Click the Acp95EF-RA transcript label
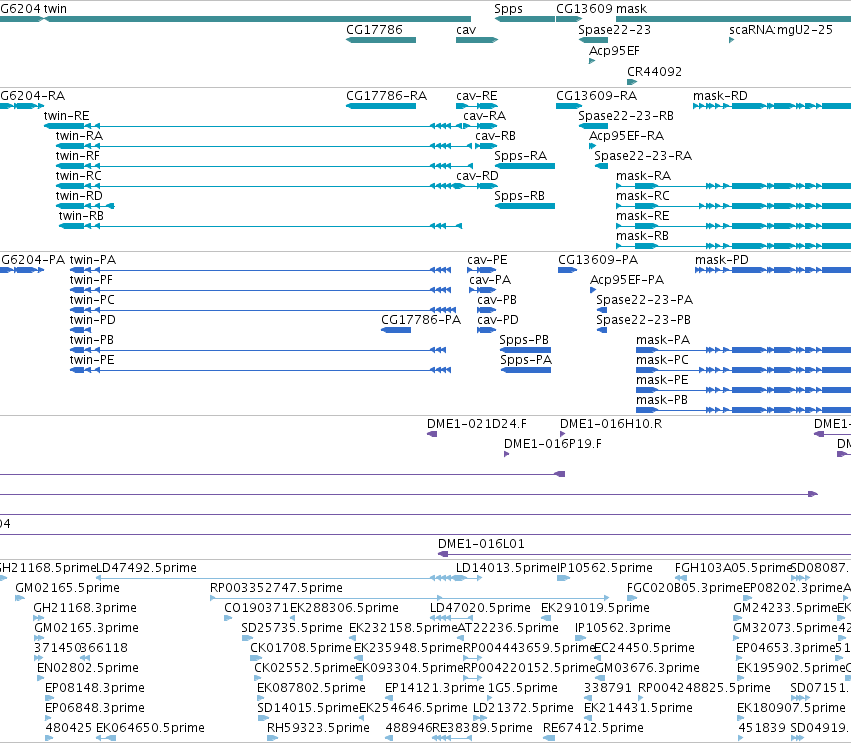The height and width of the screenshot is (743, 851). click(x=627, y=136)
